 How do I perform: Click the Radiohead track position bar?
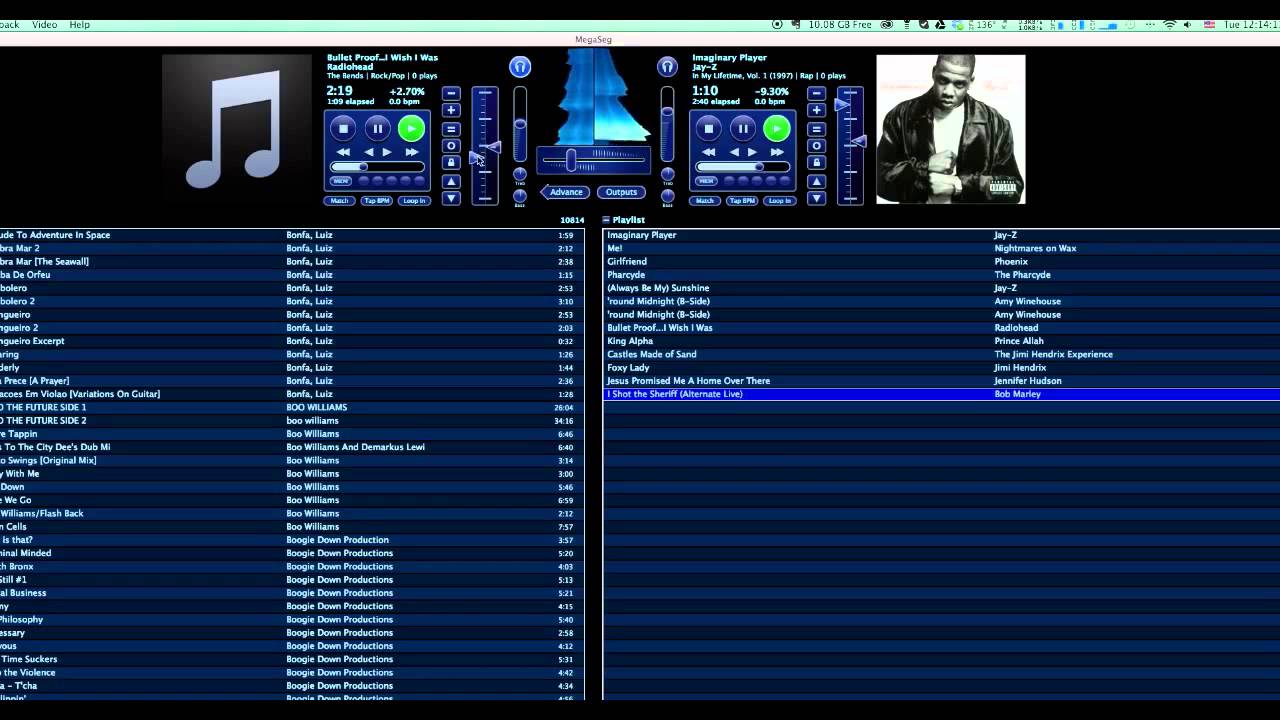point(377,167)
